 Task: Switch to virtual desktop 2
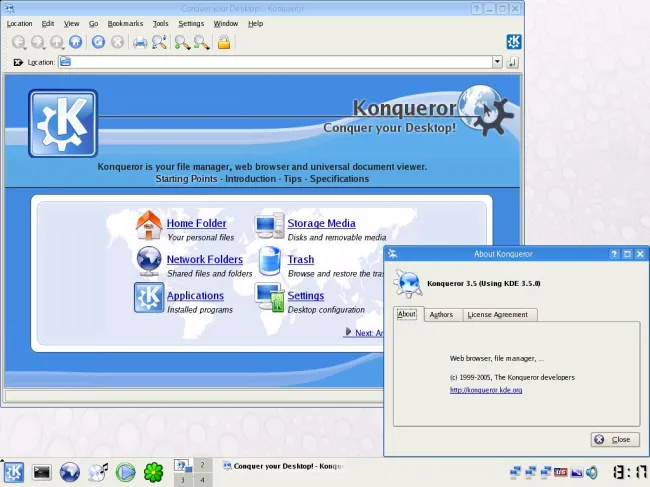[x=202, y=465]
